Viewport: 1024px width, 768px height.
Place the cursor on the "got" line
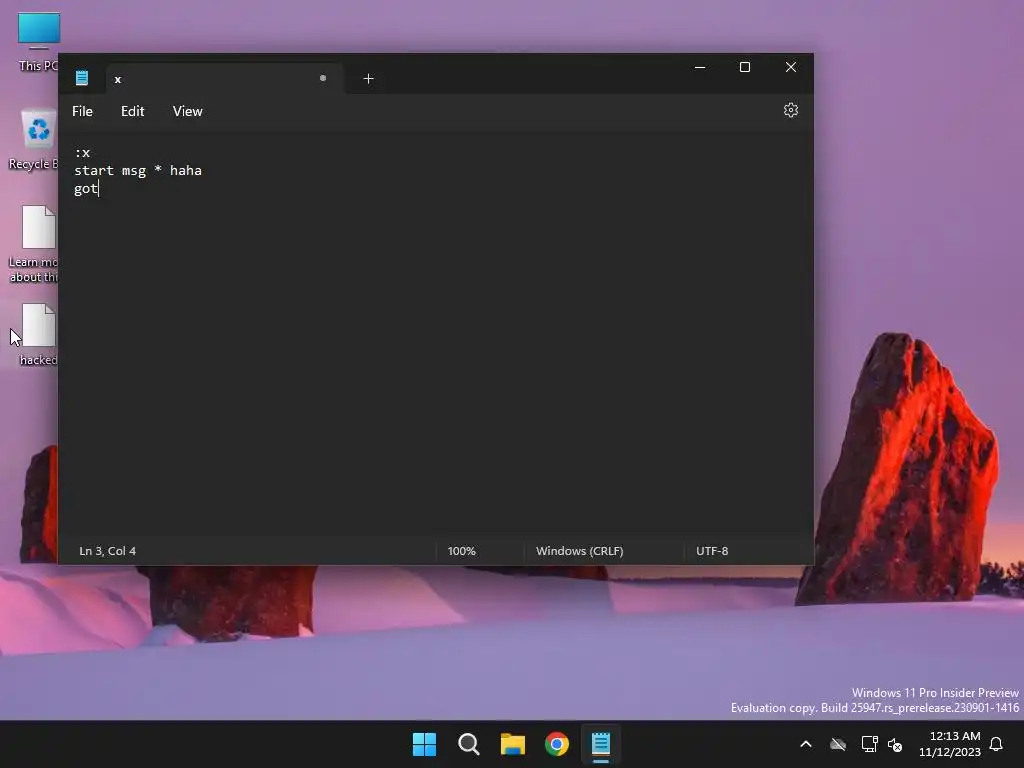tap(86, 189)
